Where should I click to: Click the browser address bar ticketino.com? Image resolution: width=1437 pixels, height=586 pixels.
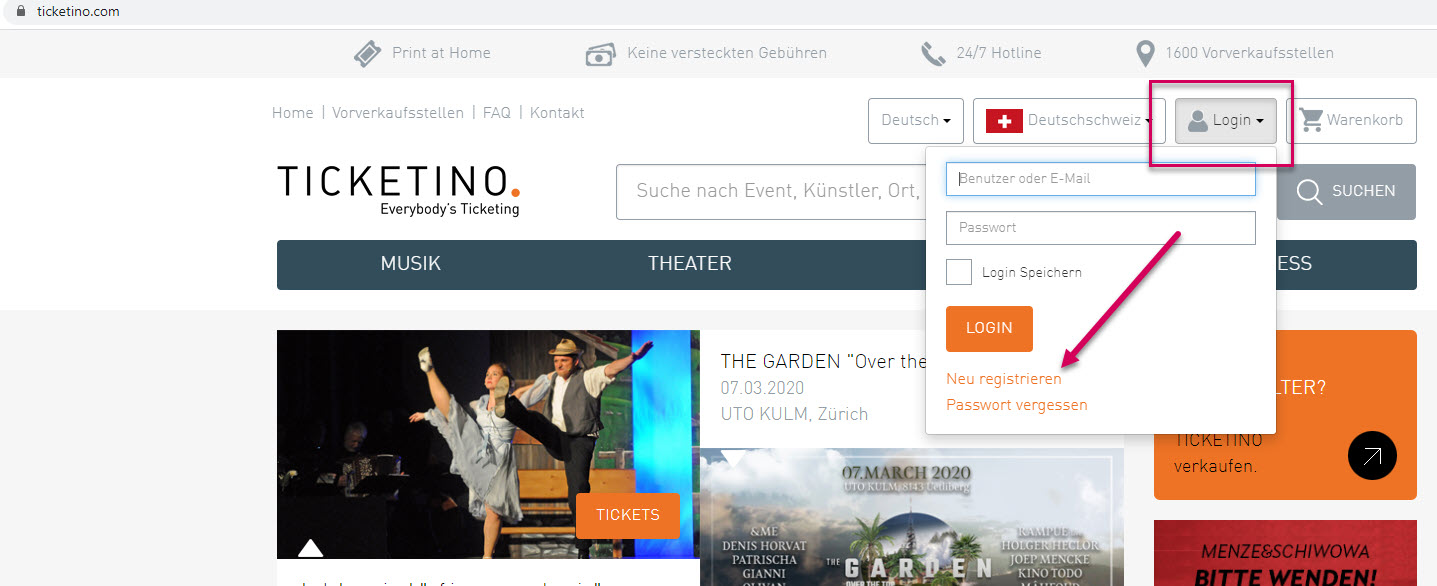(x=78, y=12)
